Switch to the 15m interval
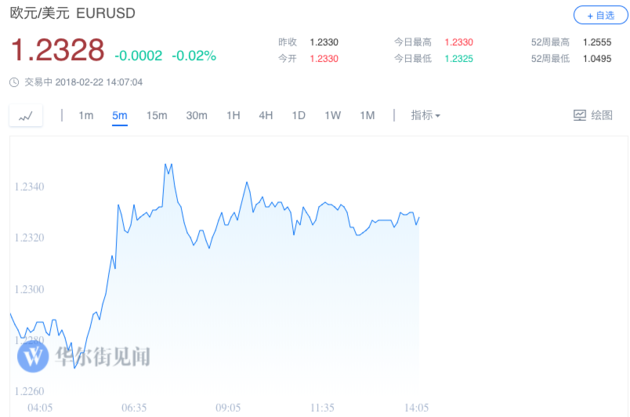The image size is (630, 417). [157, 116]
